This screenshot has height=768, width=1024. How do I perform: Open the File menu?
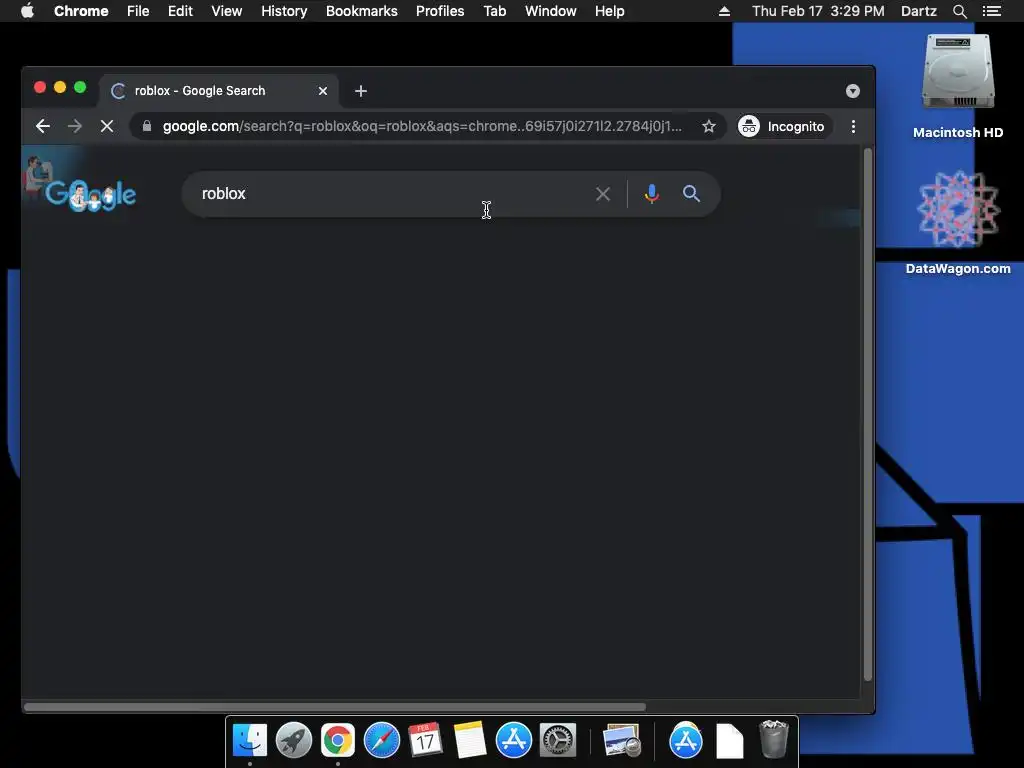click(138, 11)
